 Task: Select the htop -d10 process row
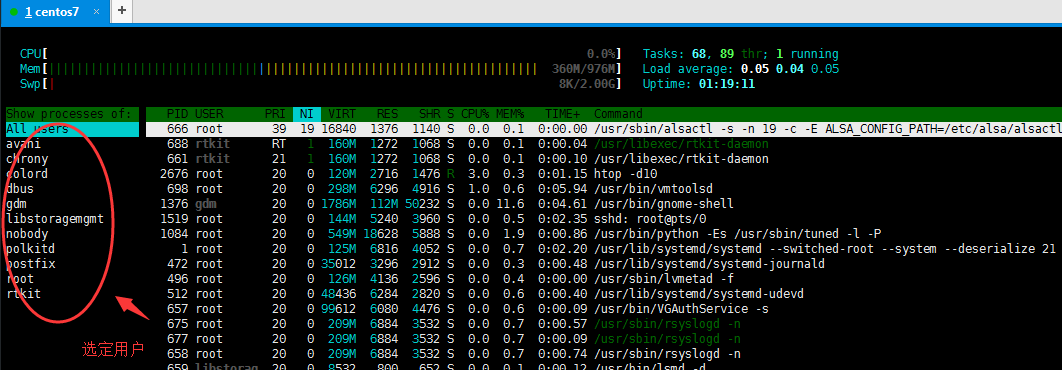[x=604, y=173]
